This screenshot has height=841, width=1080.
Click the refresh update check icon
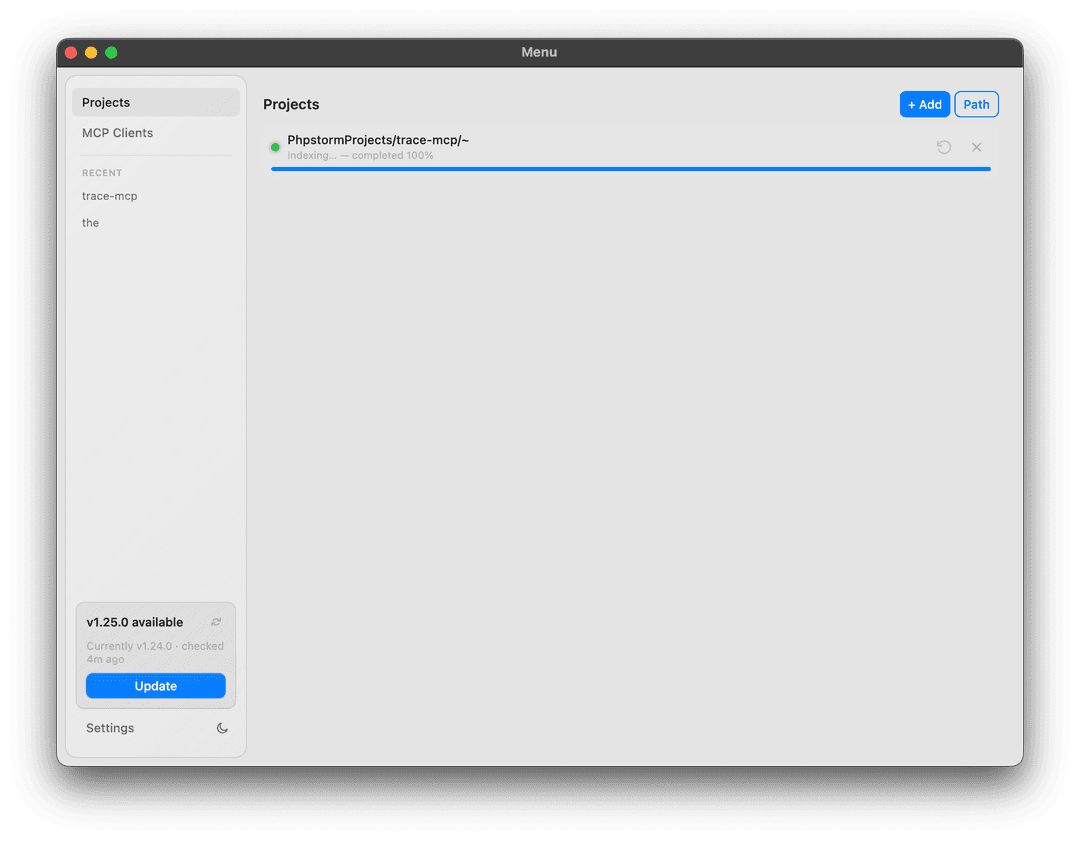pos(216,622)
